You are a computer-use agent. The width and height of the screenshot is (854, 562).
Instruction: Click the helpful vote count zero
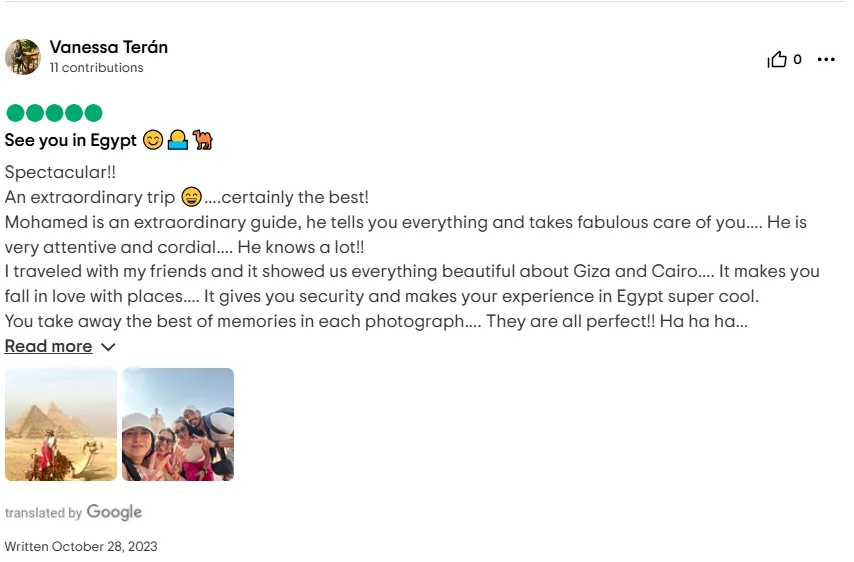[797, 59]
